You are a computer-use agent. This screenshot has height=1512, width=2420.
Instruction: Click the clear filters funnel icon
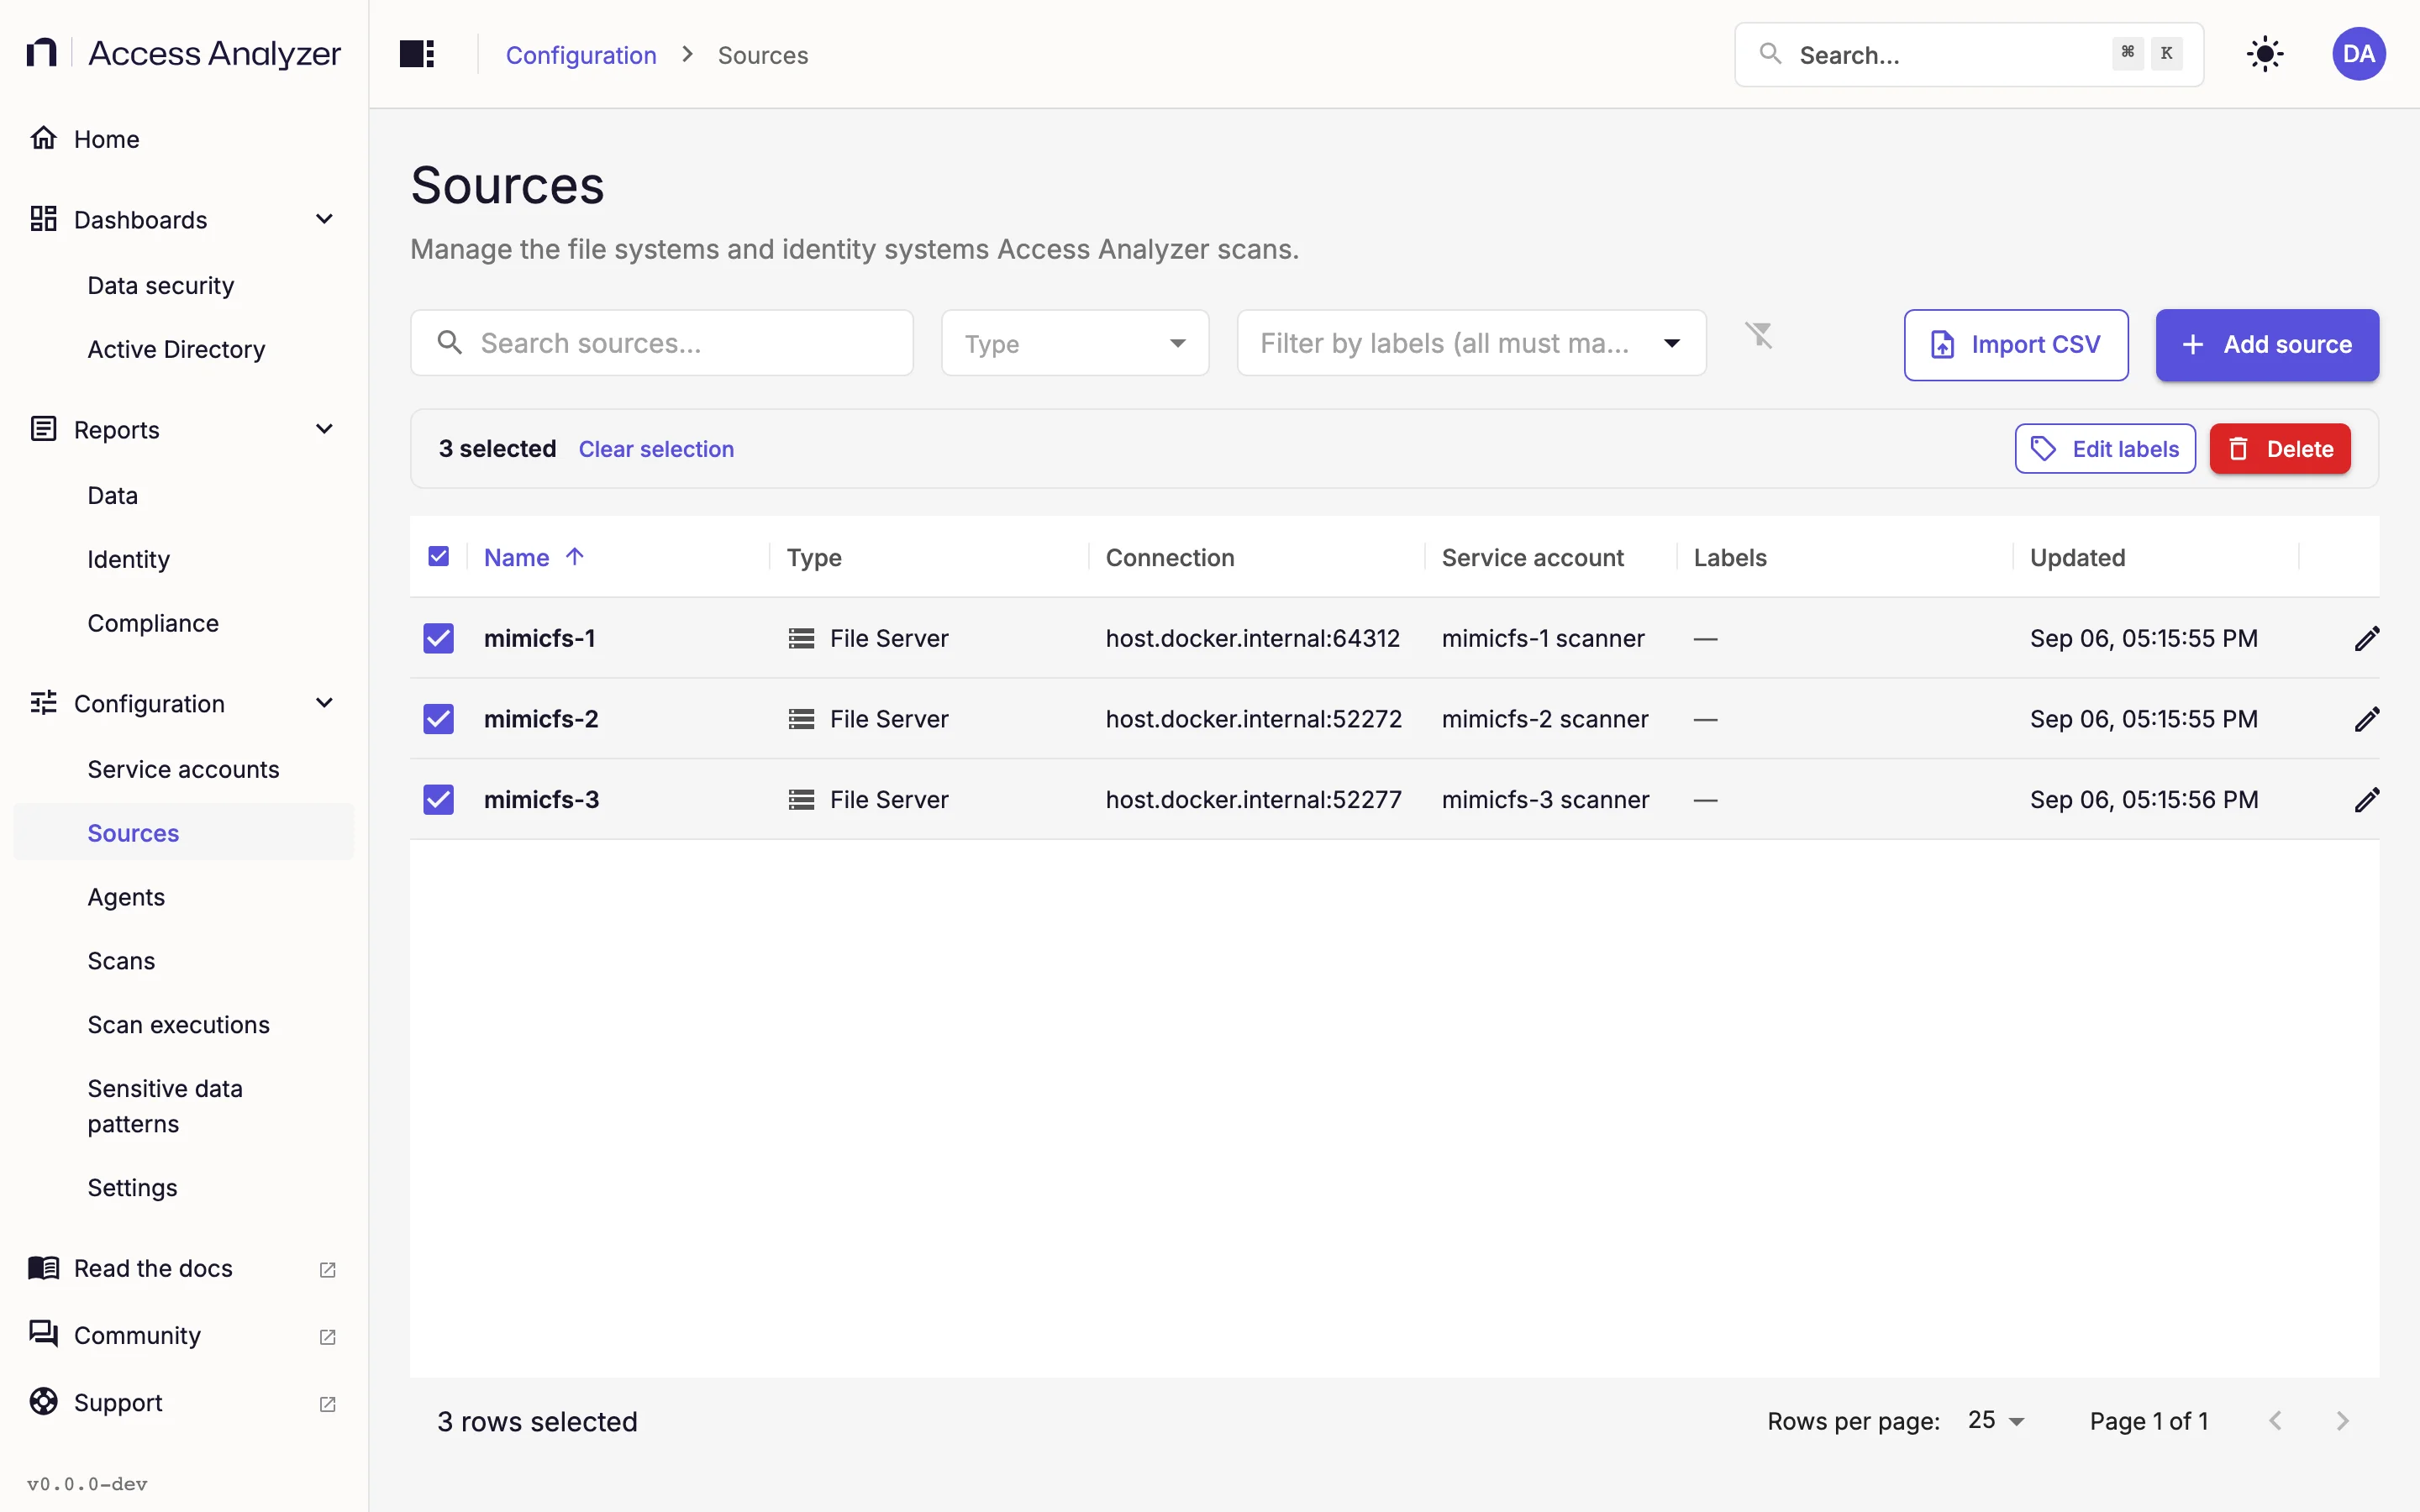pos(1759,334)
